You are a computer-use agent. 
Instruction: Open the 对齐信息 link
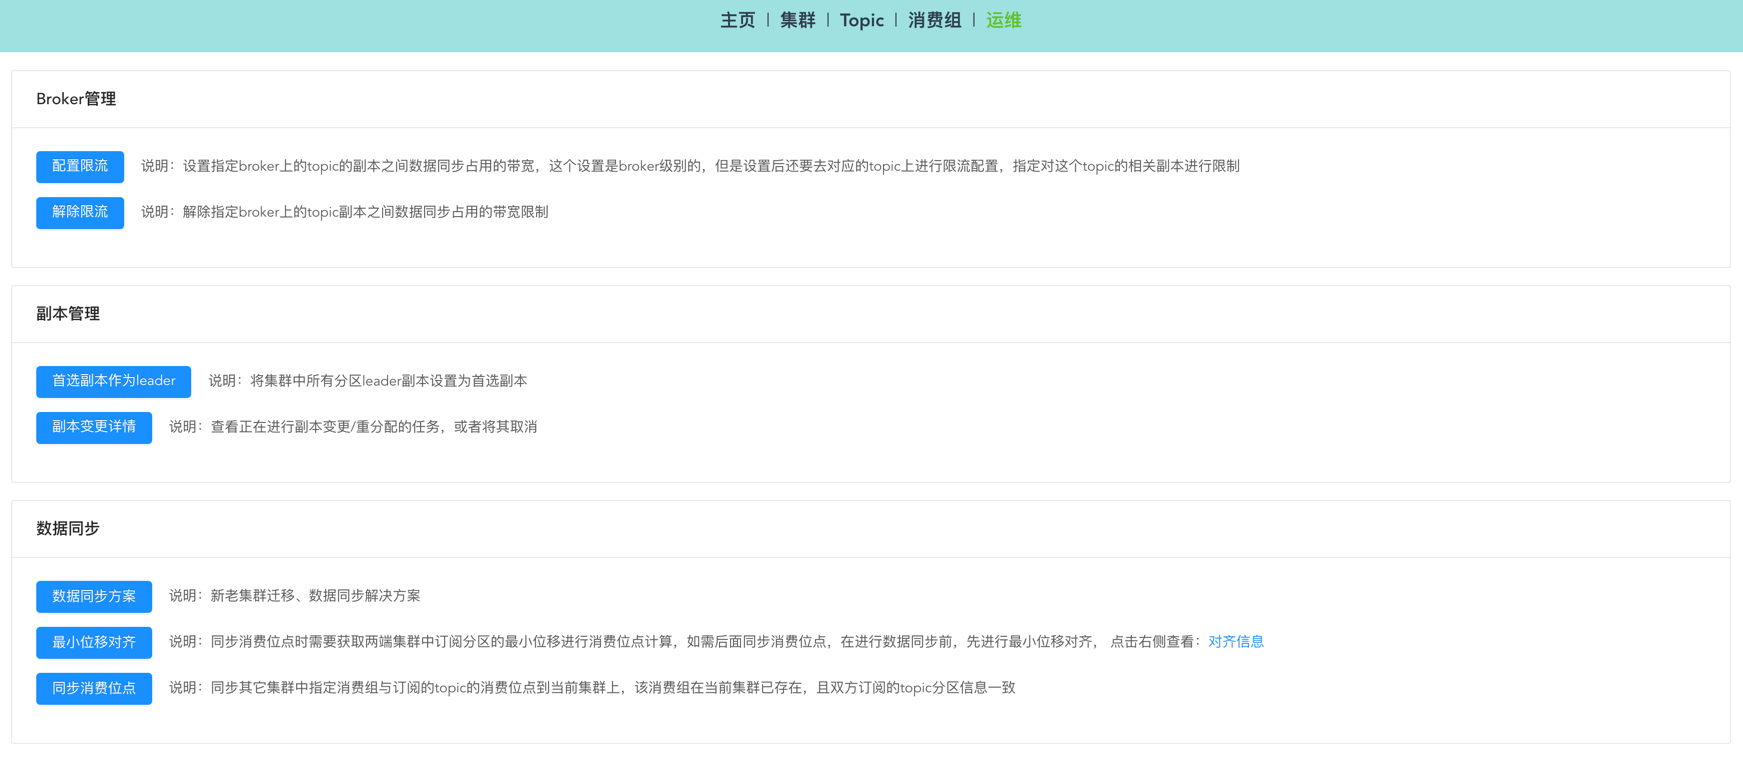tap(1236, 642)
